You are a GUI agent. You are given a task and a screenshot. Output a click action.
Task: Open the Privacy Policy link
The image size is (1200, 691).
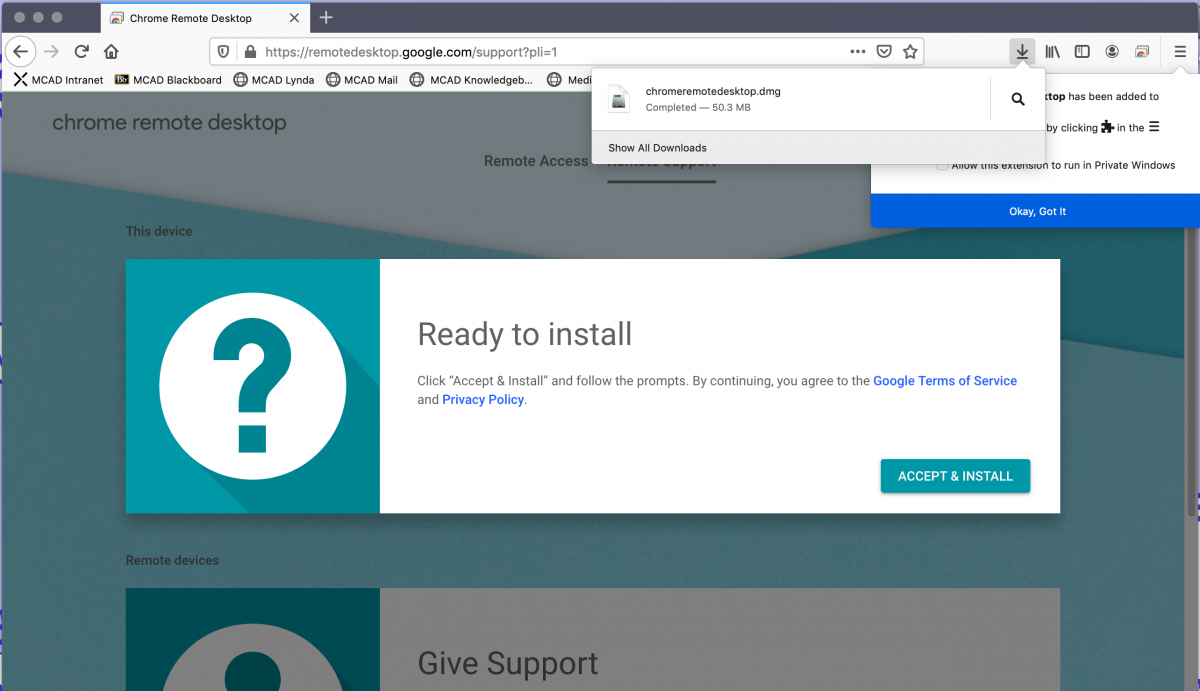tap(483, 400)
